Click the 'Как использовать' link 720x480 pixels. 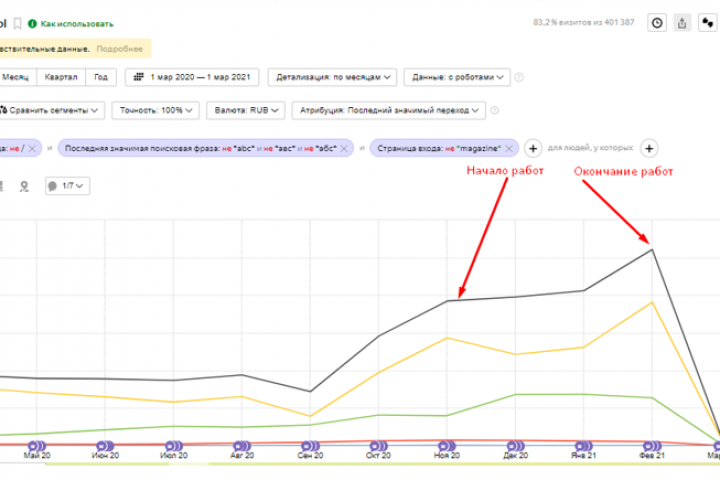click(x=77, y=24)
